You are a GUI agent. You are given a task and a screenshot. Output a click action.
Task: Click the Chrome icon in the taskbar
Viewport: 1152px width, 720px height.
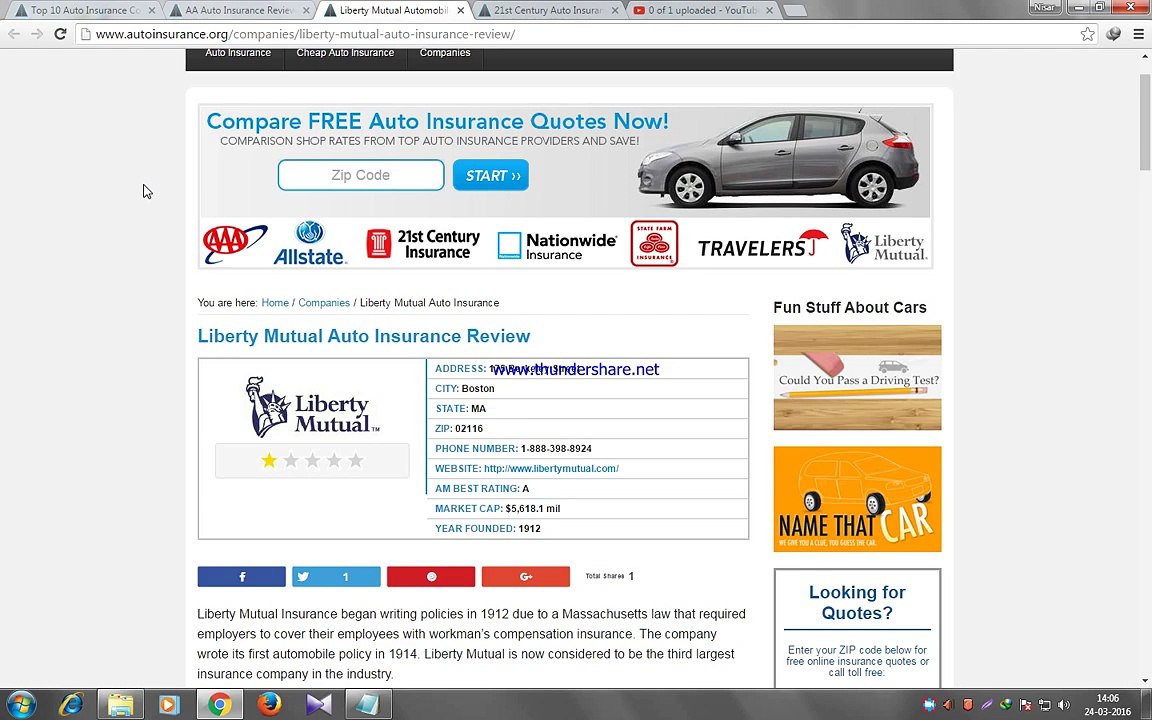pyautogui.click(x=219, y=705)
